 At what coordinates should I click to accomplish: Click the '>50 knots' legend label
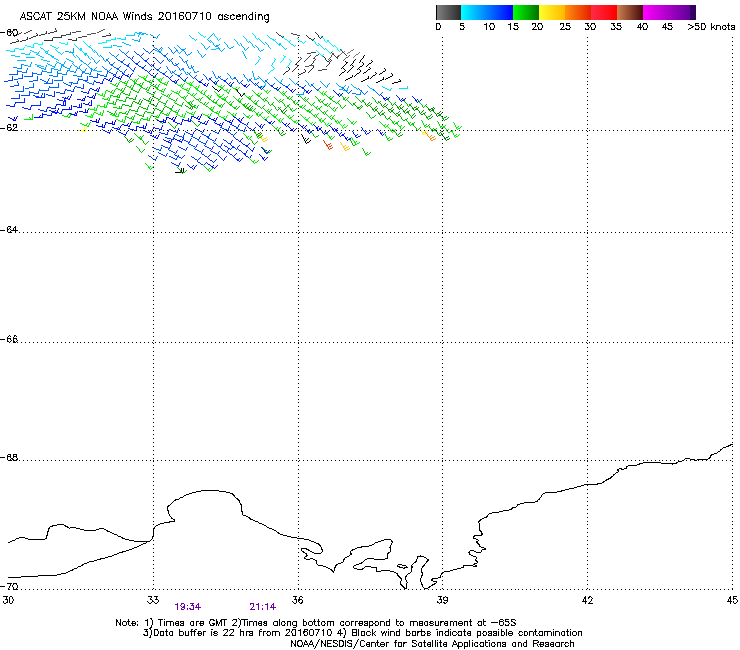[711, 27]
